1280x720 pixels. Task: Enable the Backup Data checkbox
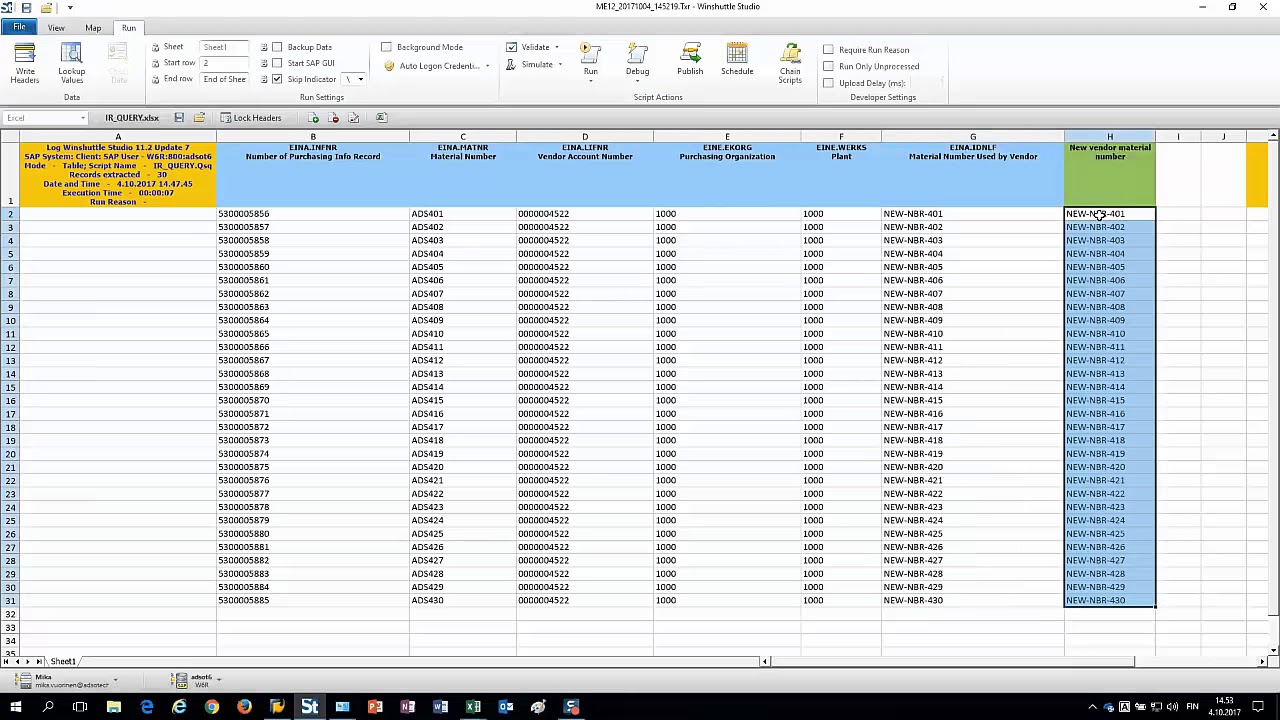tap(277, 47)
